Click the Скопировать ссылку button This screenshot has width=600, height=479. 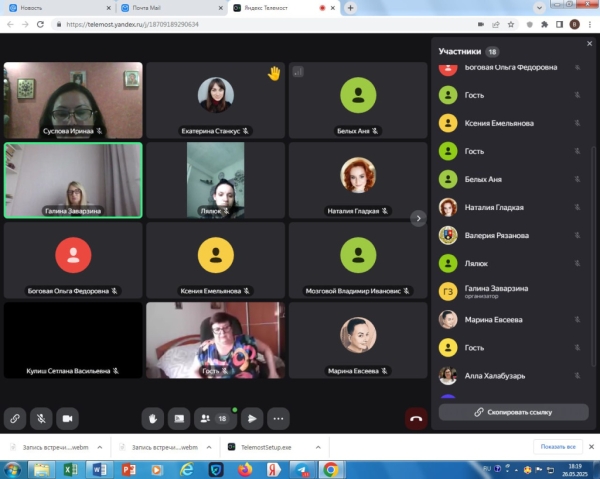pos(513,411)
